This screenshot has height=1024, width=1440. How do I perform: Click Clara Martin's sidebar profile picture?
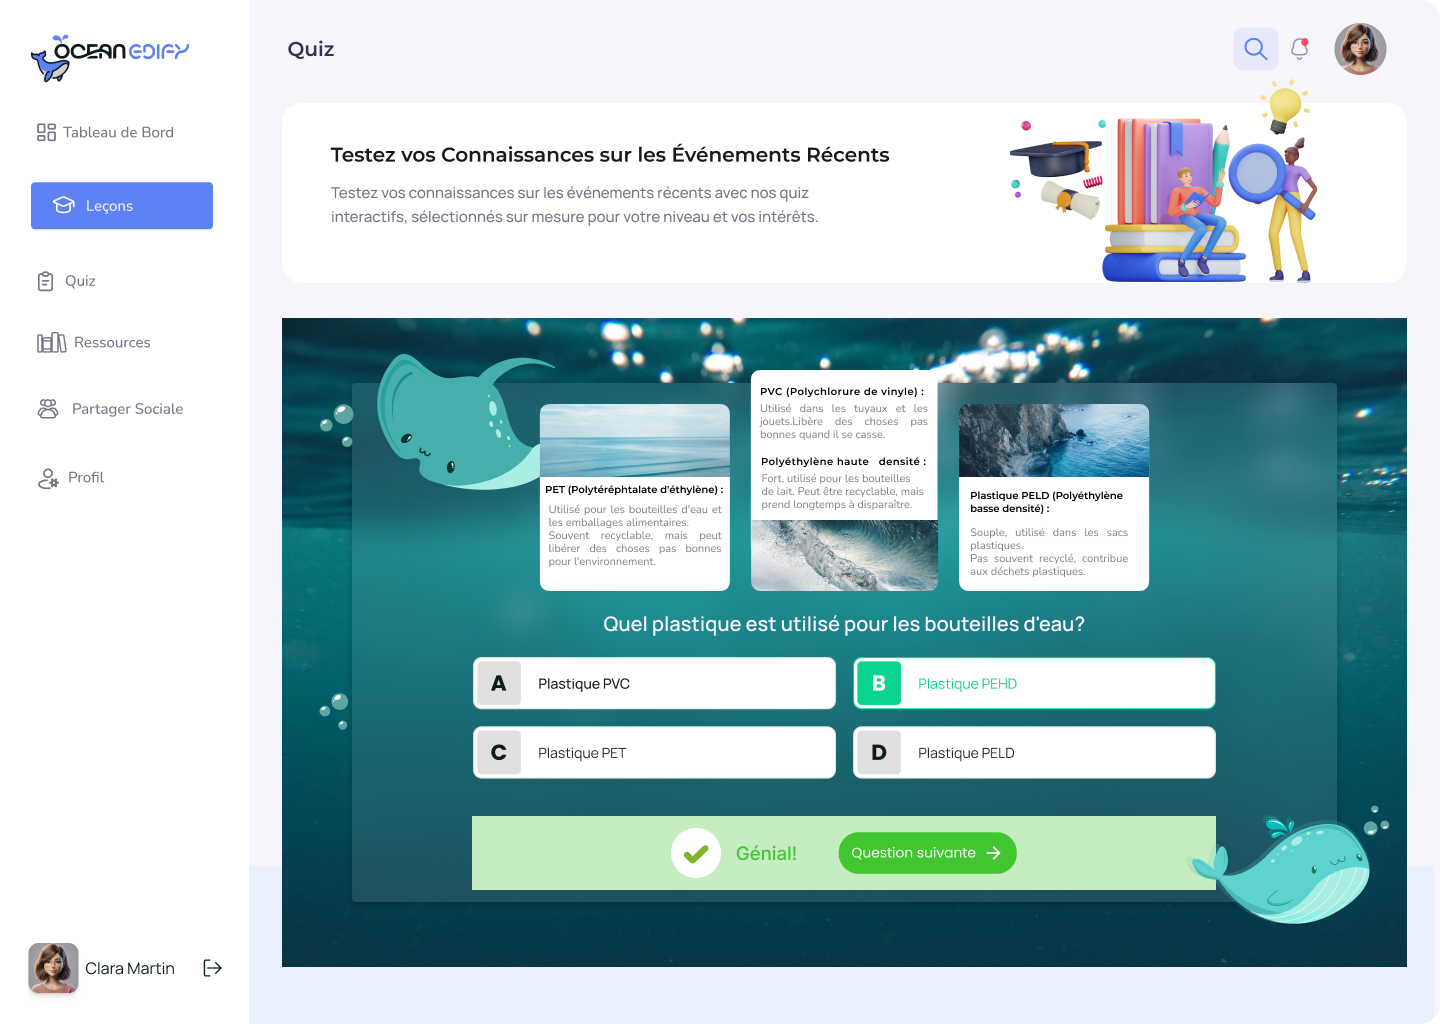(x=53, y=968)
